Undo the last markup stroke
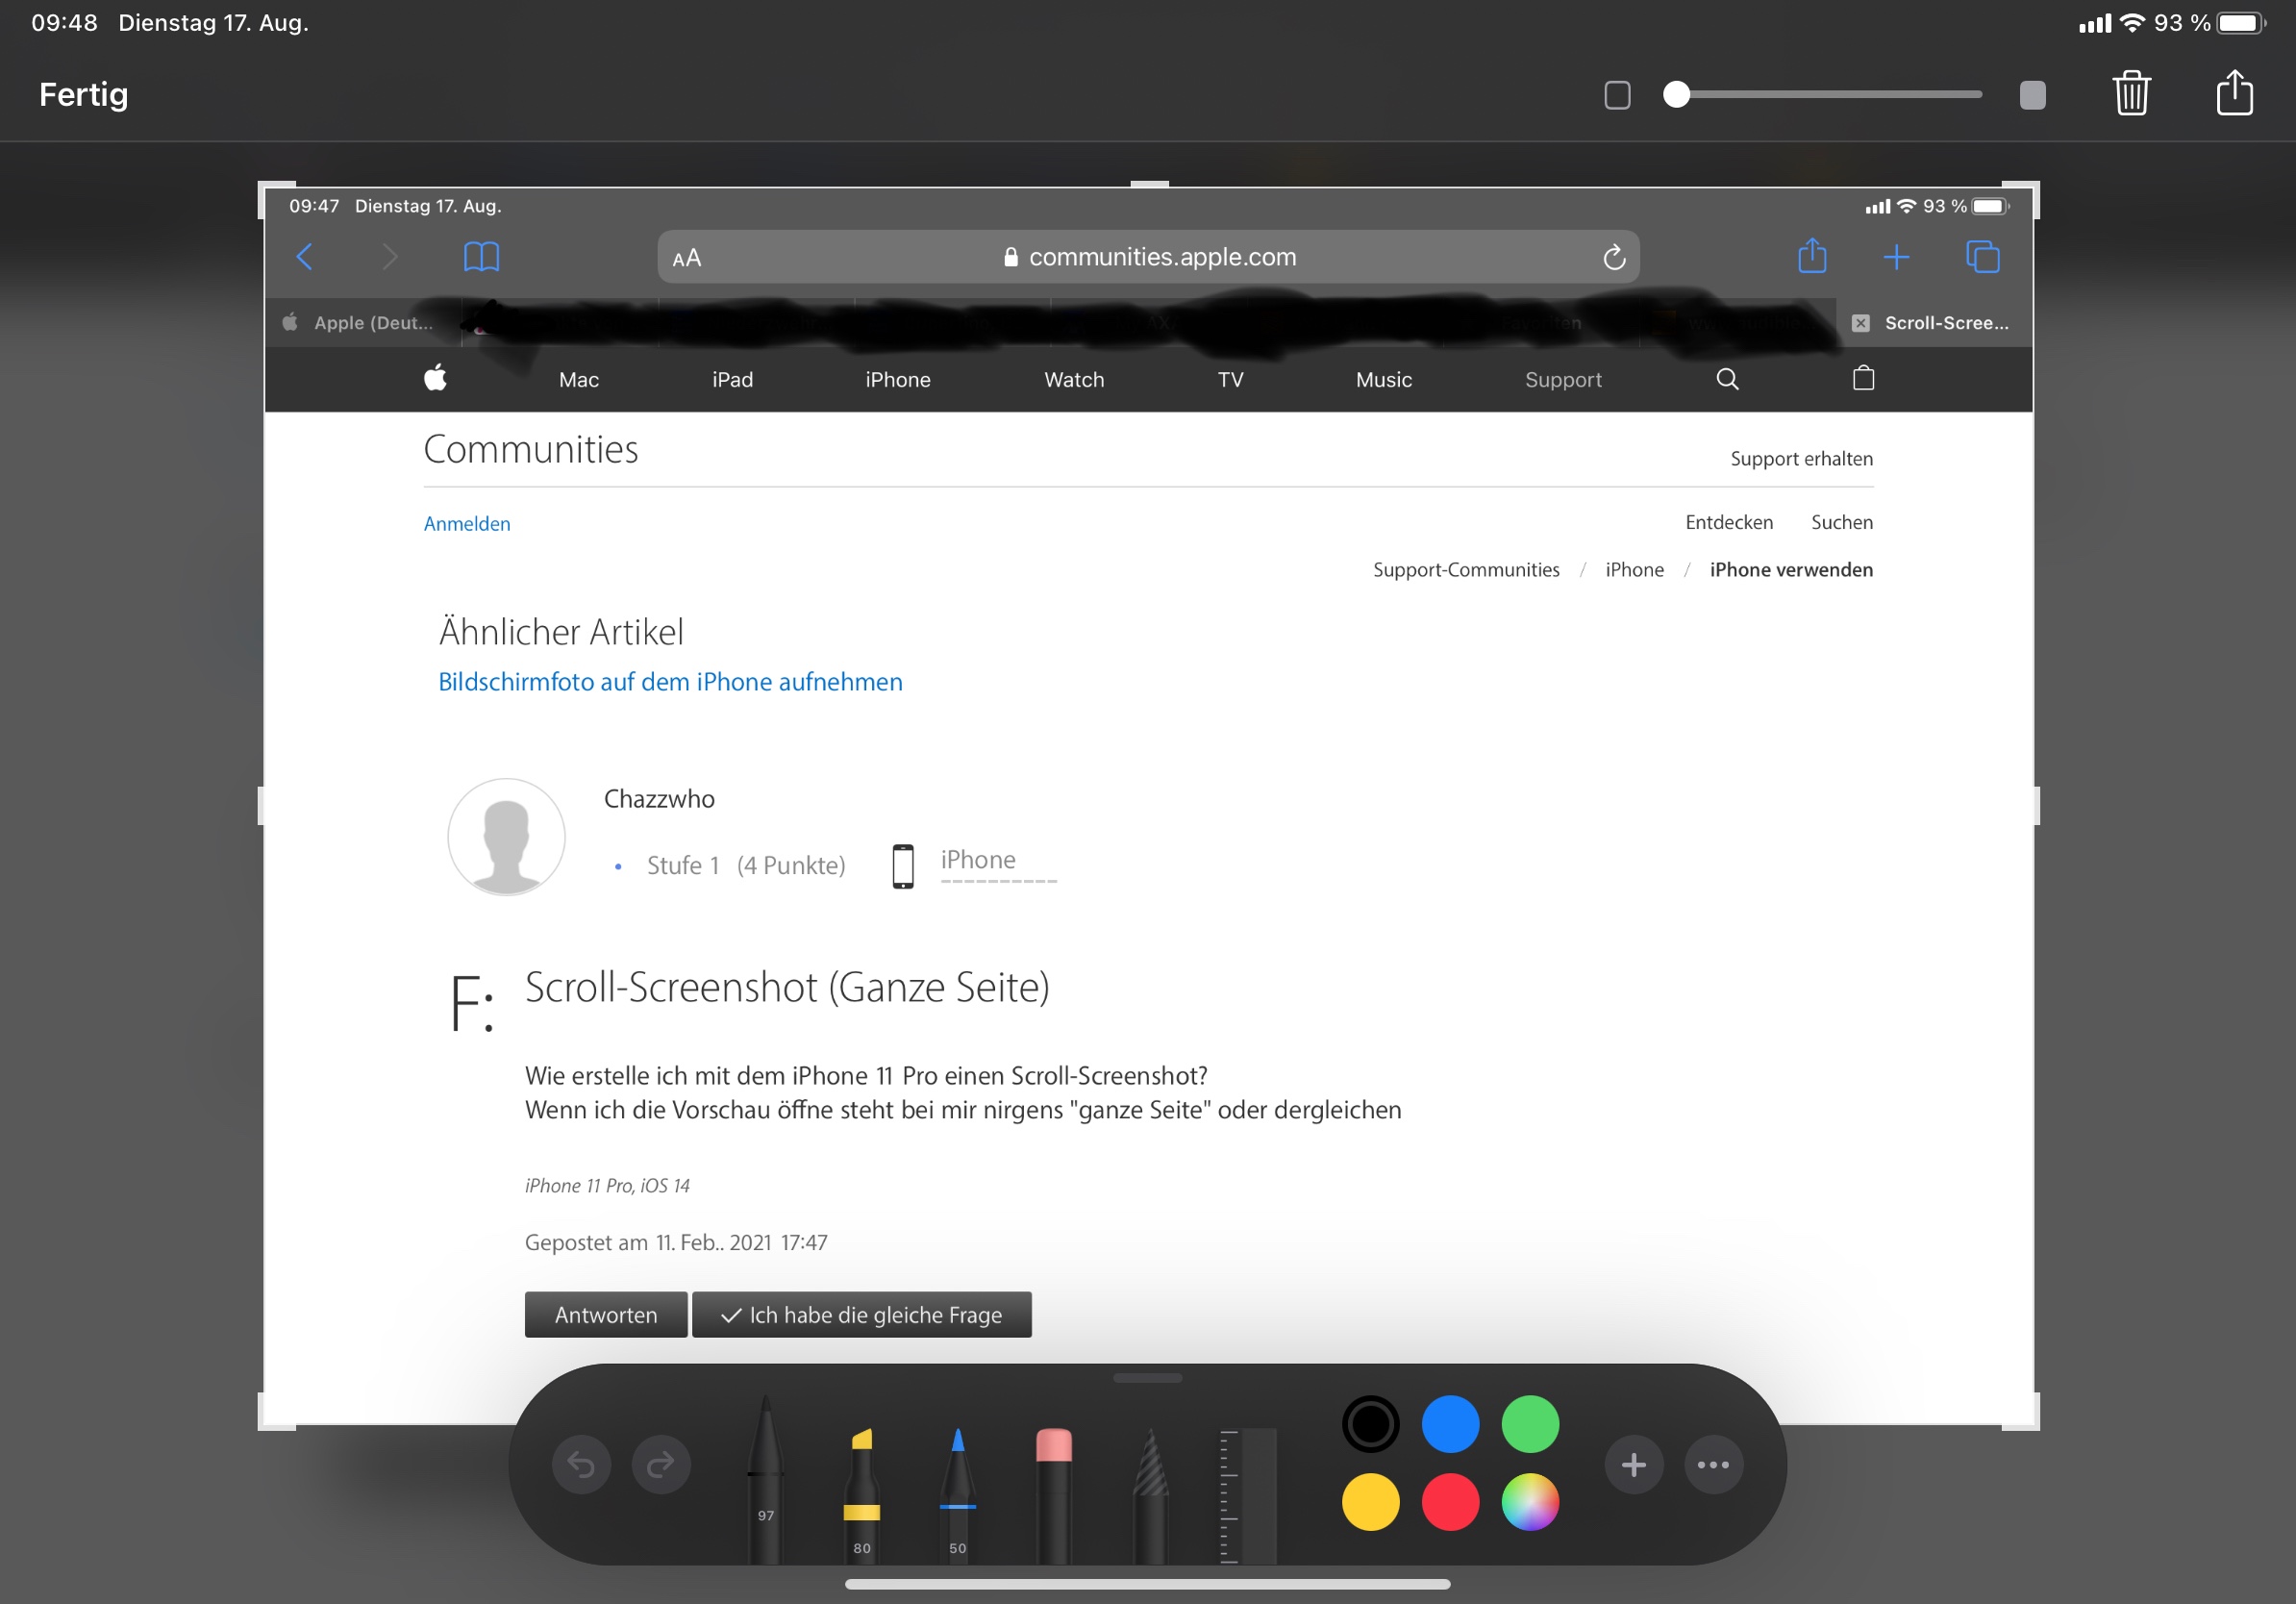 pos(581,1465)
